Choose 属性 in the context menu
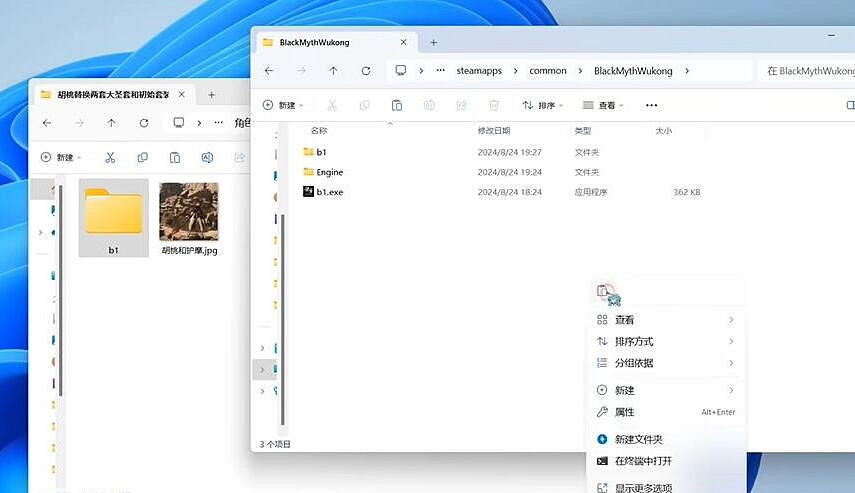This screenshot has width=855, height=493. click(x=666, y=412)
